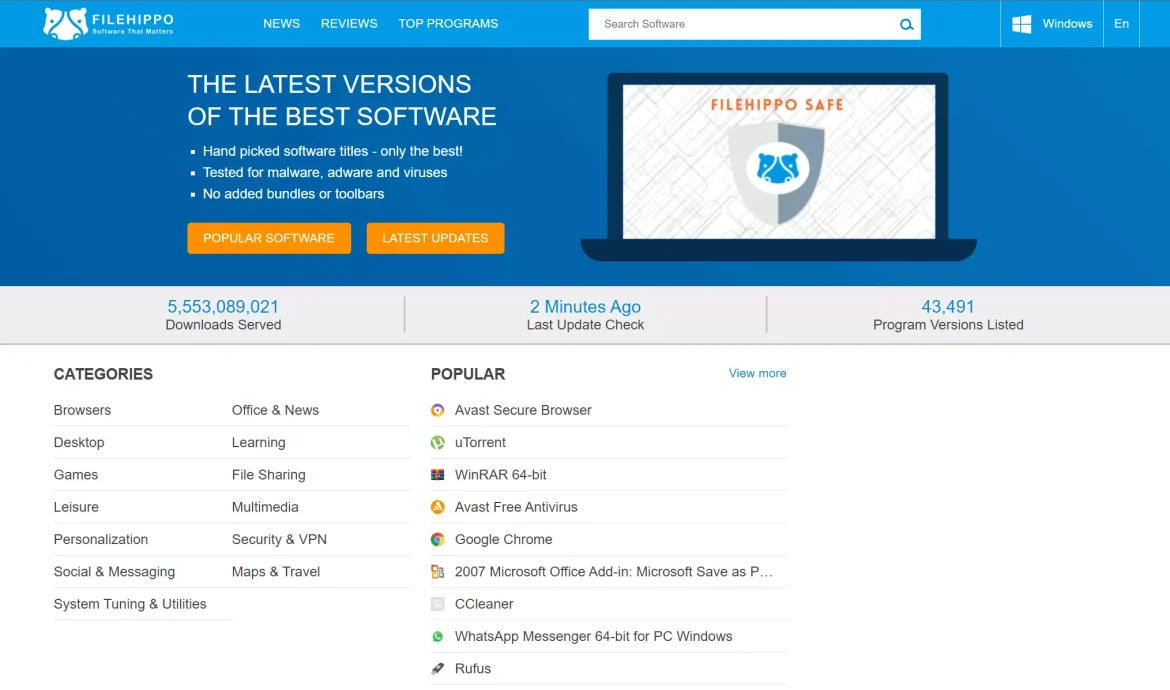This screenshot has width=1170, height=690.
Task: Select the CCleaner text link
Action: 484,604
